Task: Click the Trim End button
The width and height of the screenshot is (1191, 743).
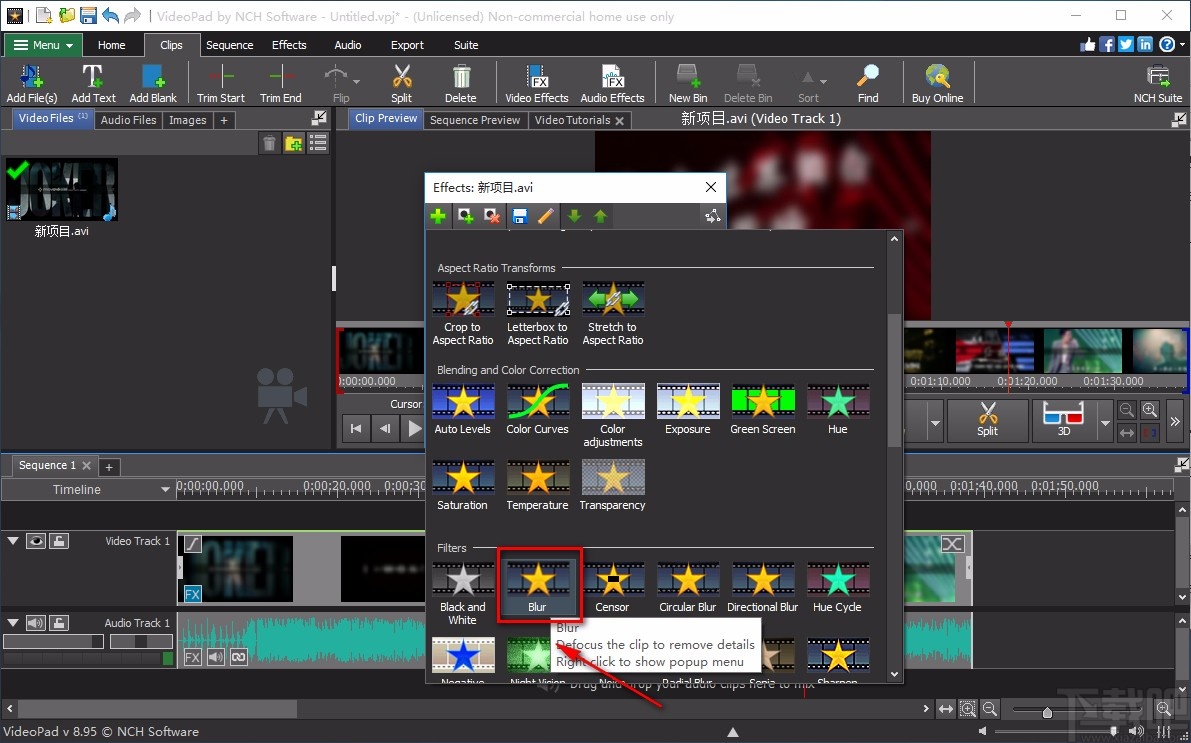Action: pyautogui.click(x=280, y=83)
